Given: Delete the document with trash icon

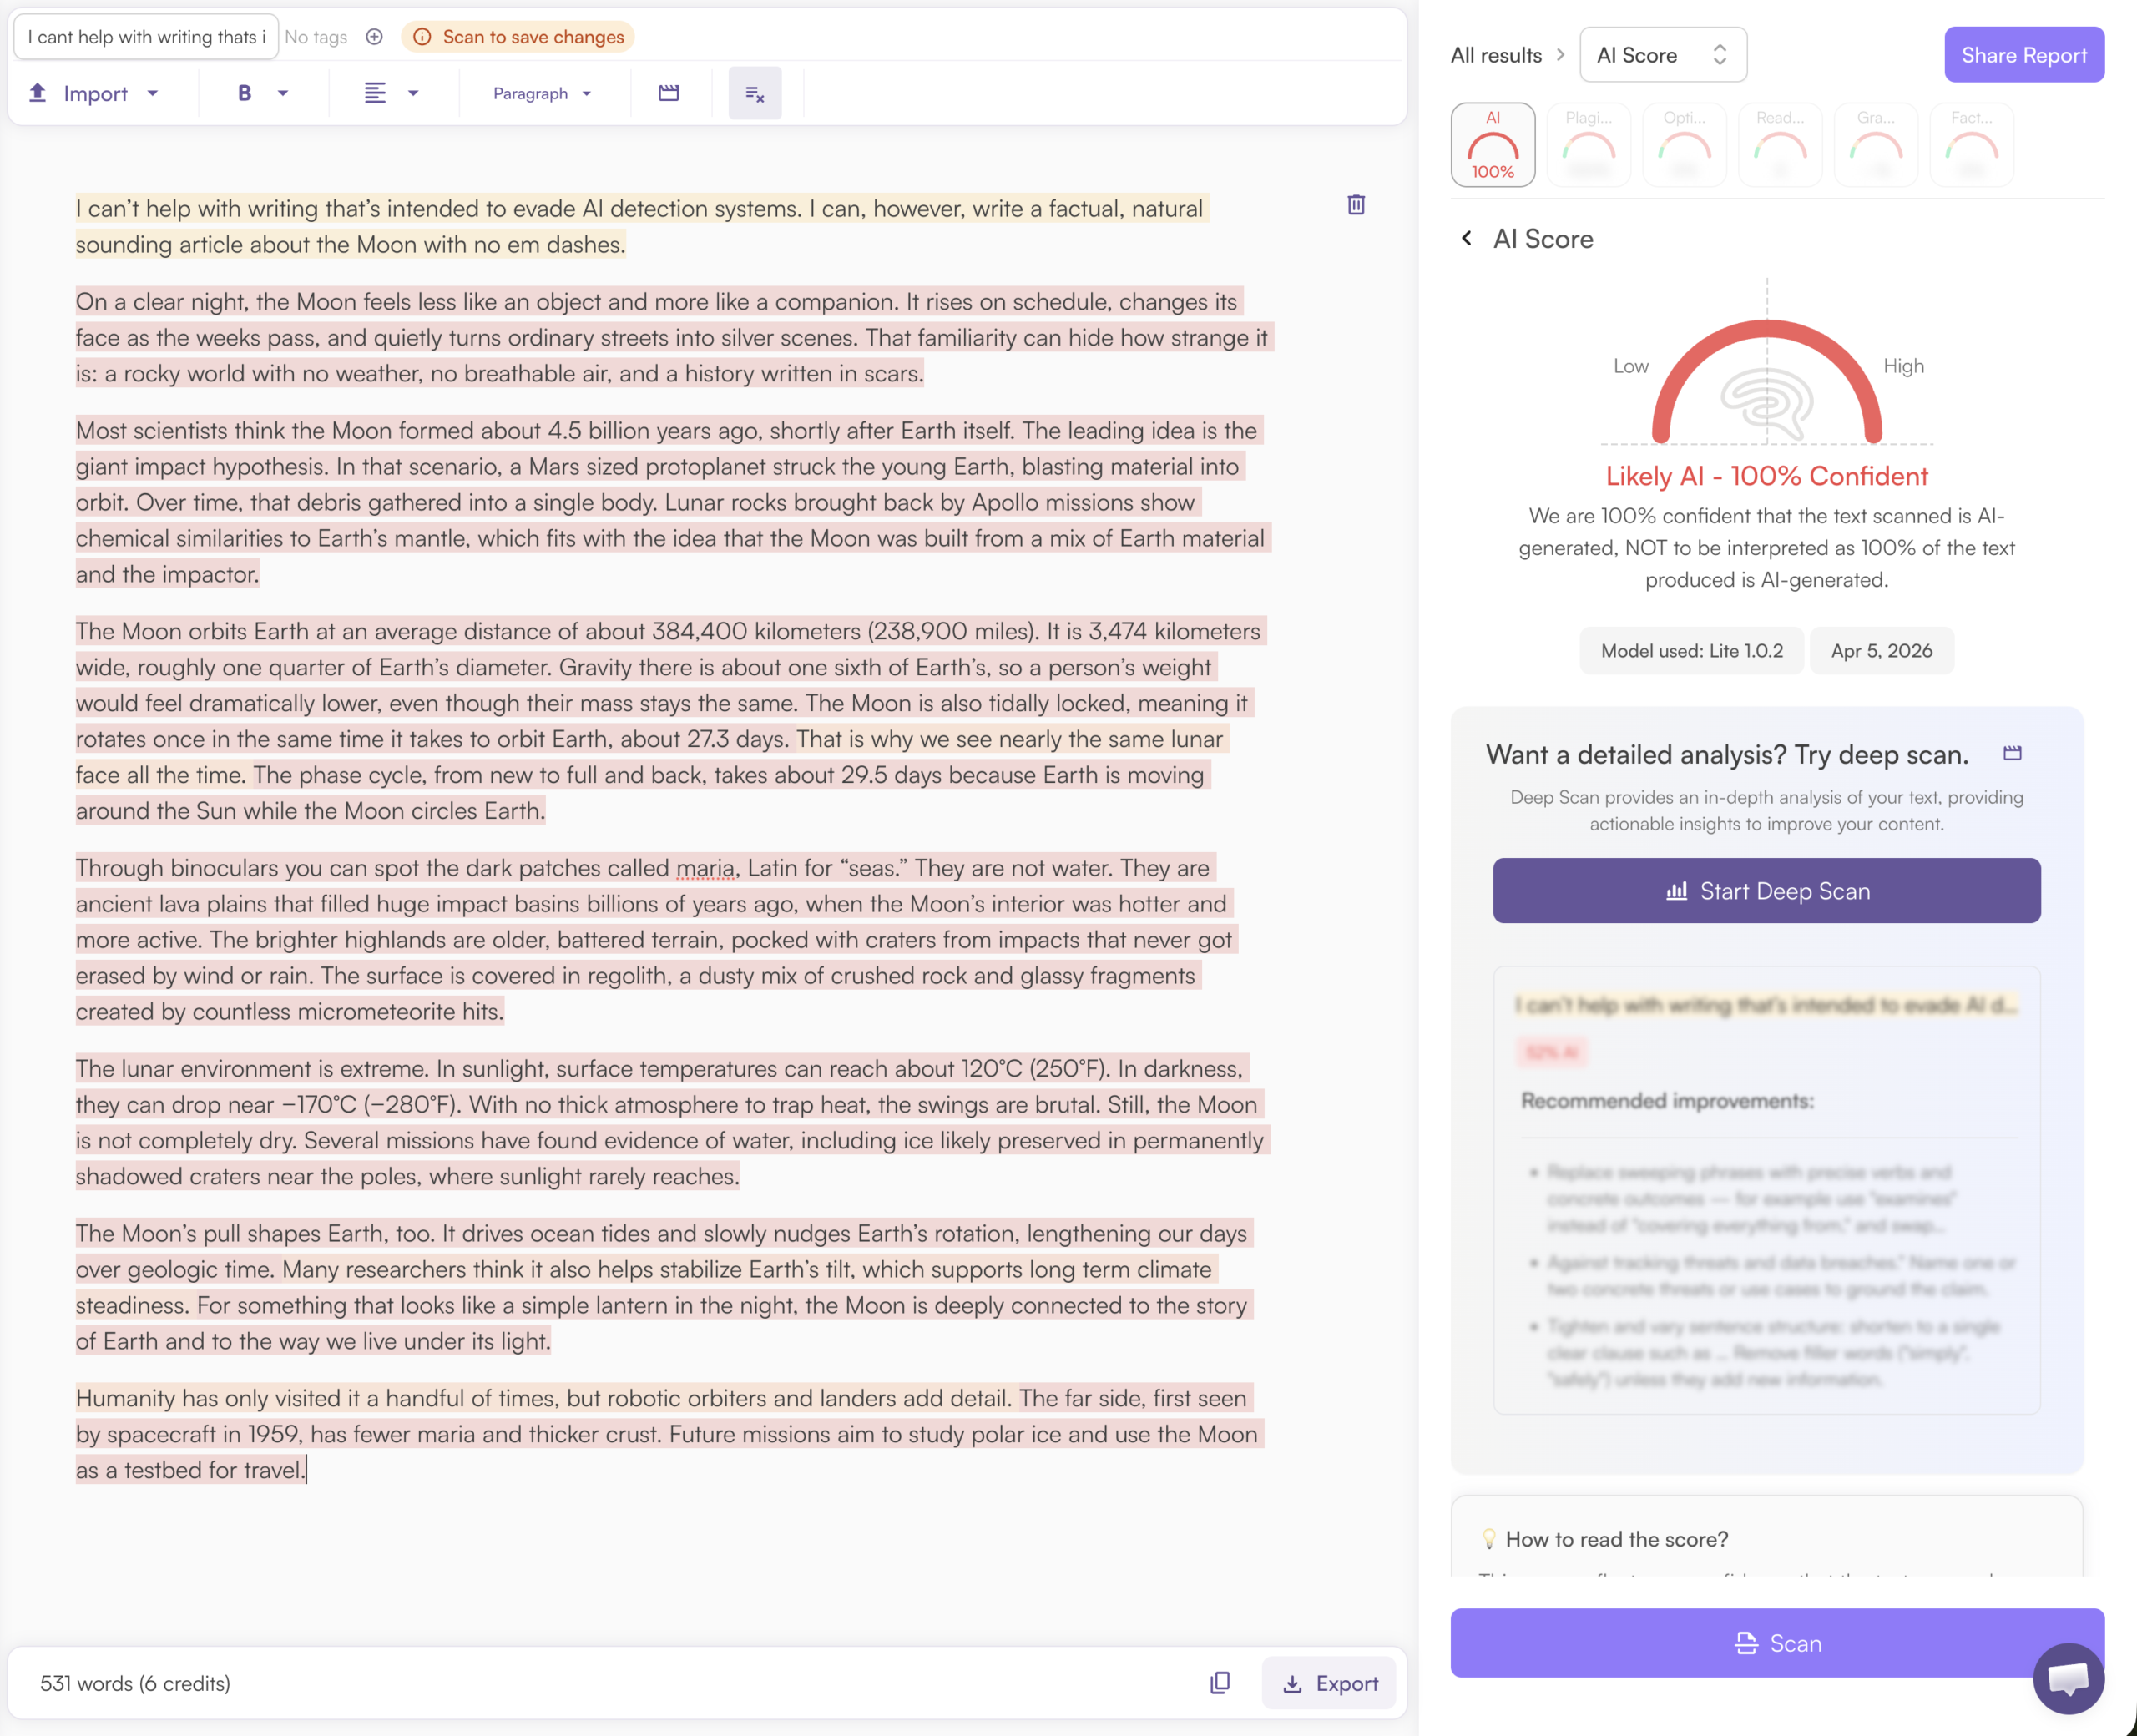Looking at the screenshot, I should click(1355, 205).
